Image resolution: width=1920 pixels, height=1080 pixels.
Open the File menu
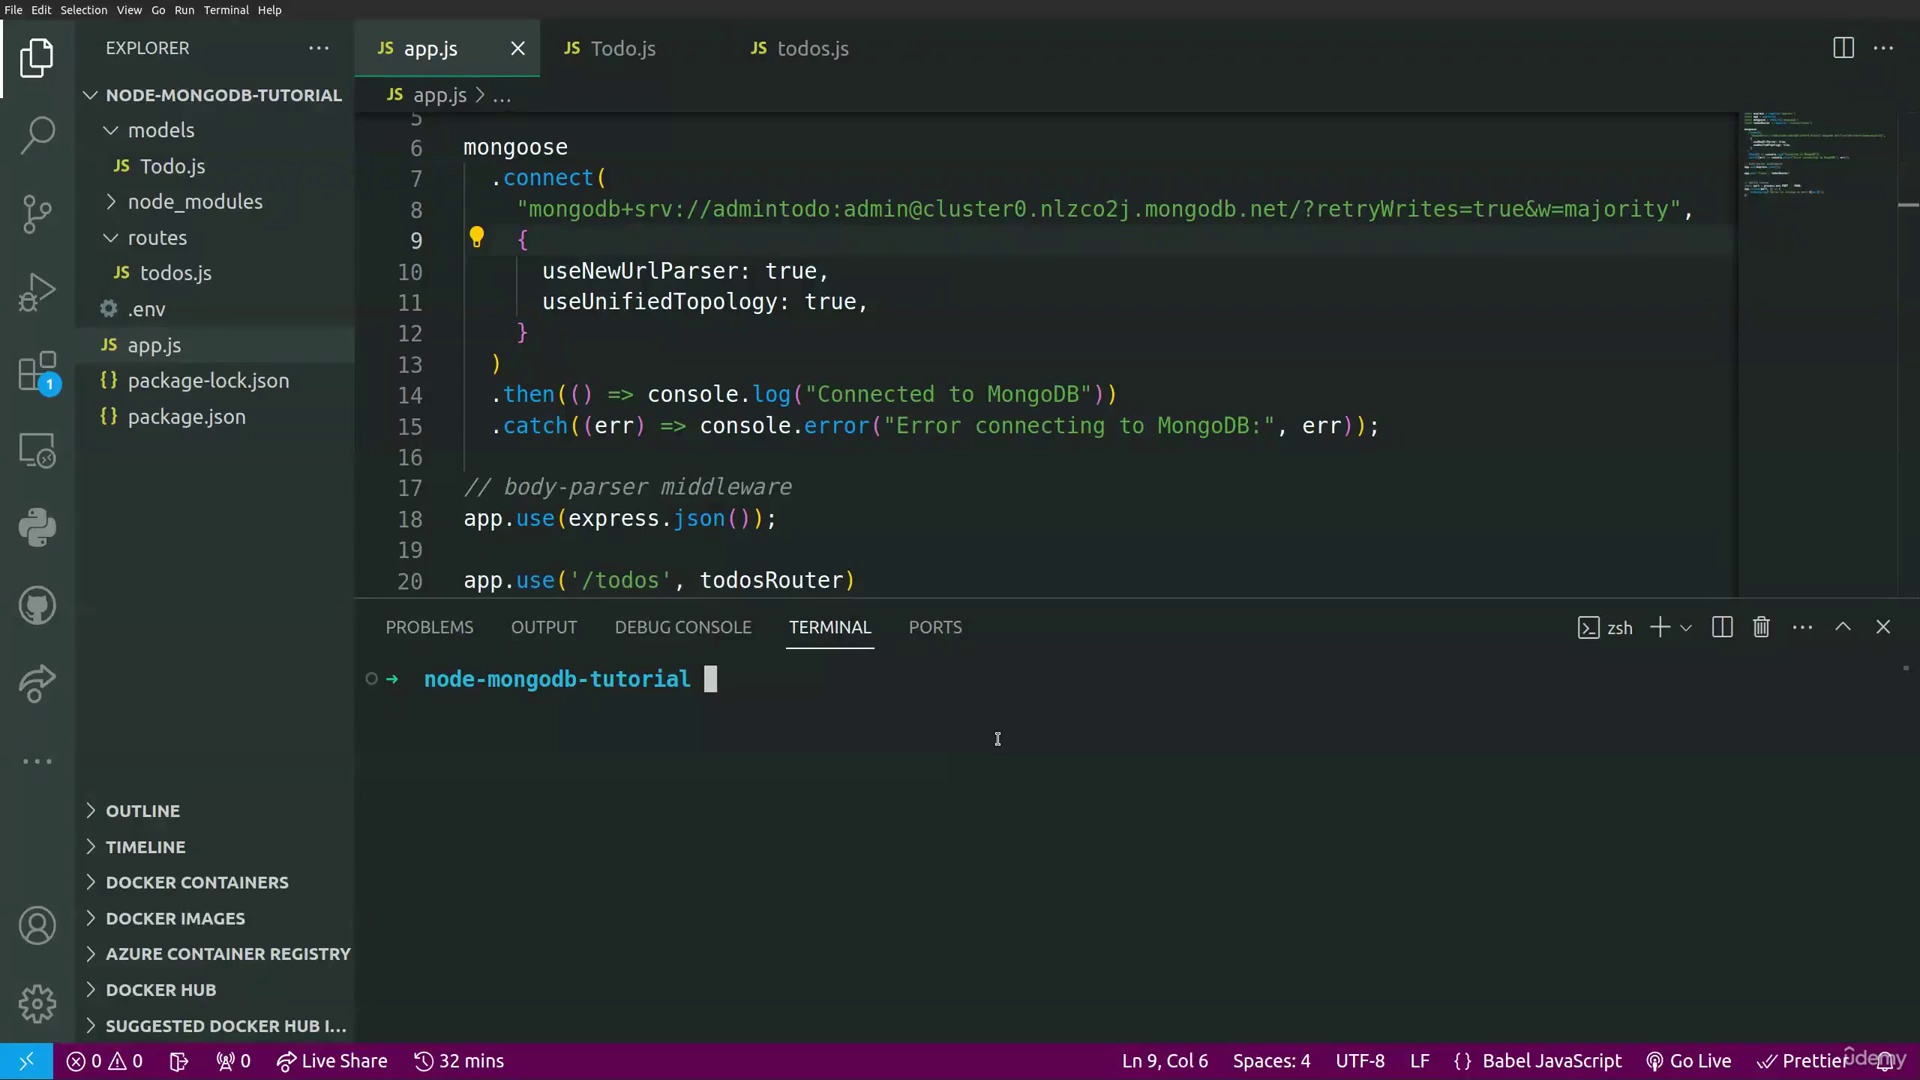13,10
